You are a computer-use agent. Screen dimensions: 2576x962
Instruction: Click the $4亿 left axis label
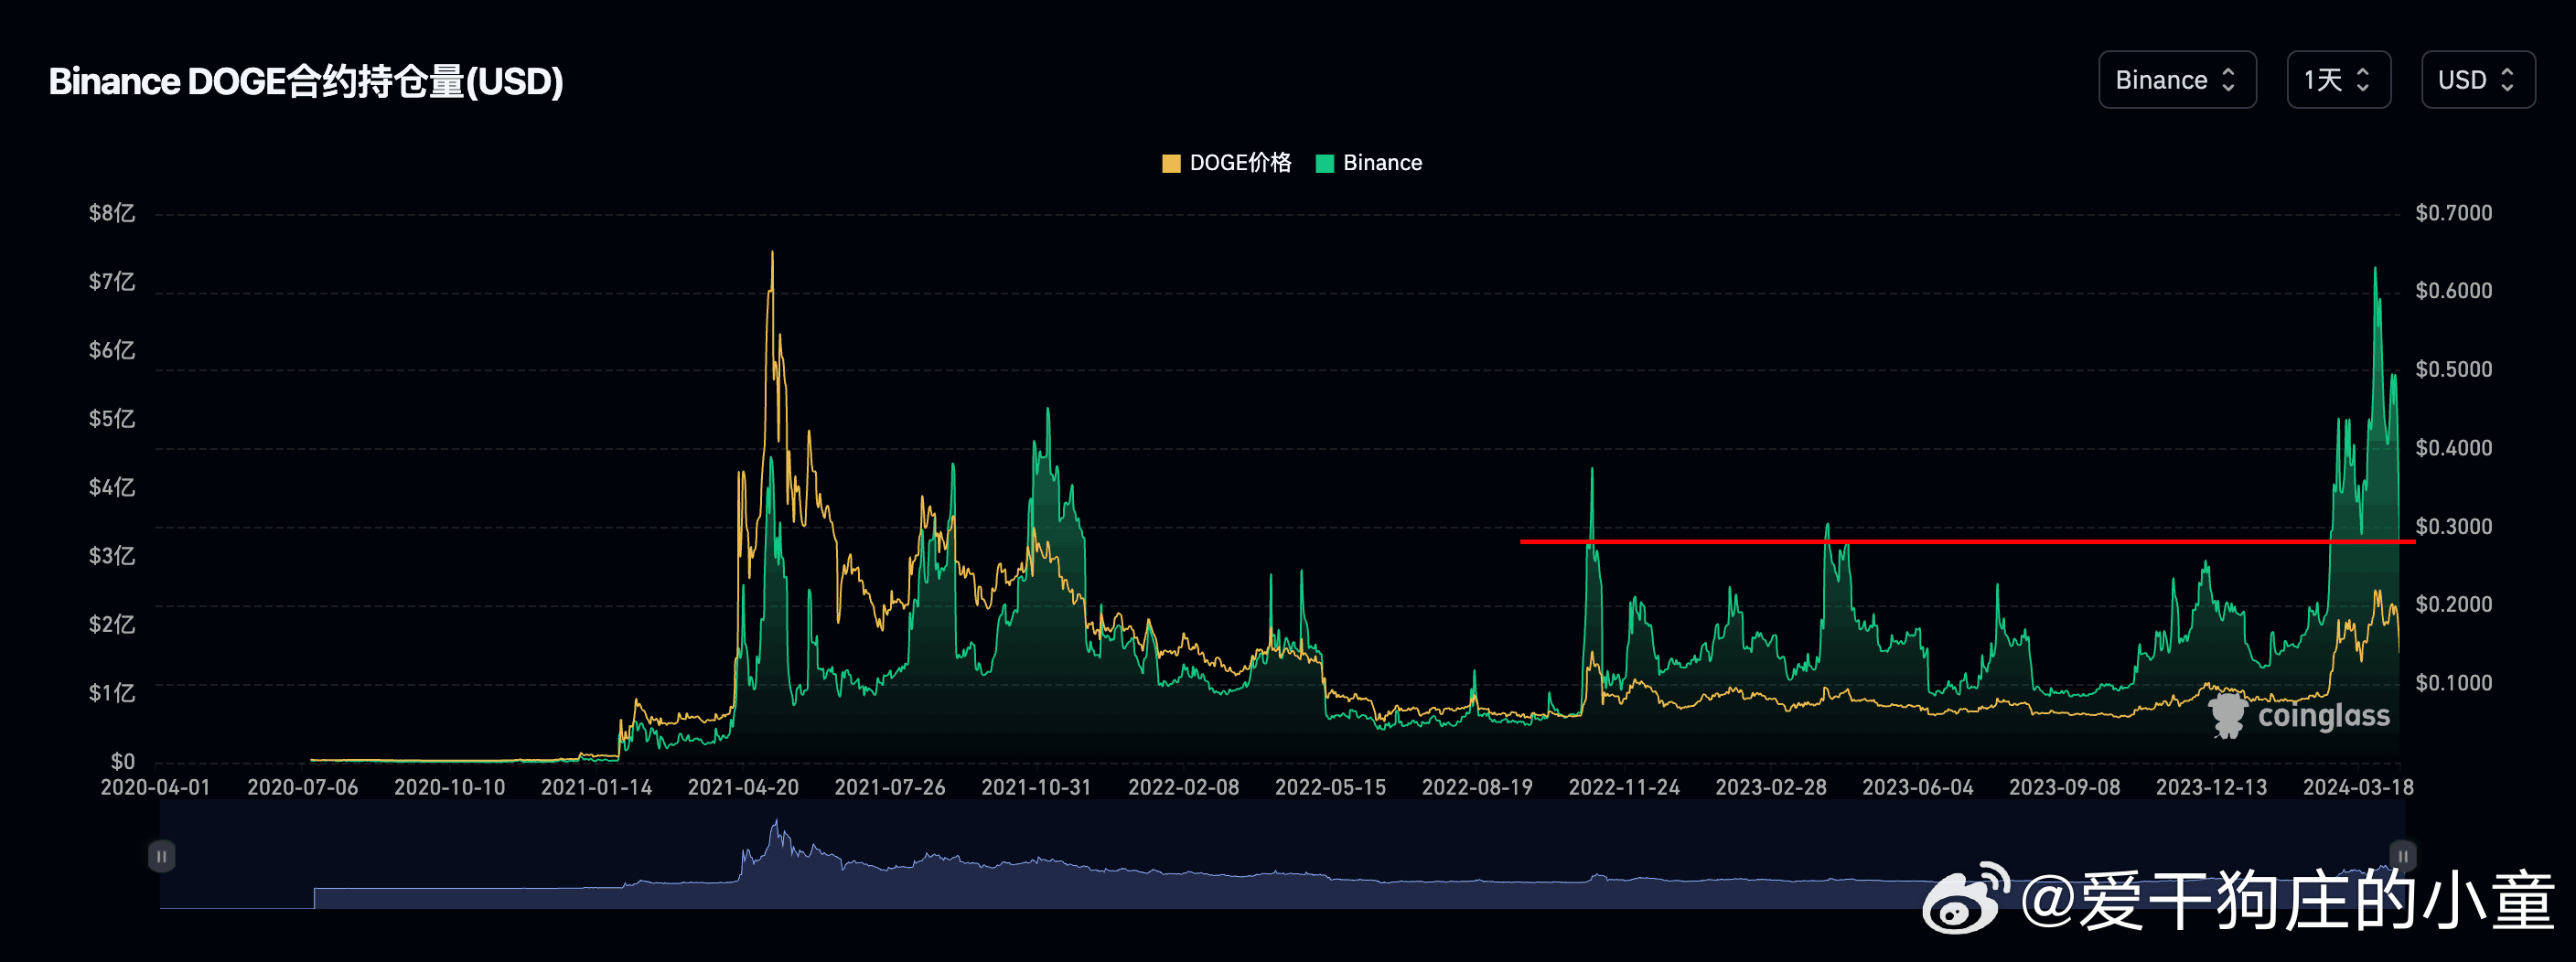[x=112, y=487]
